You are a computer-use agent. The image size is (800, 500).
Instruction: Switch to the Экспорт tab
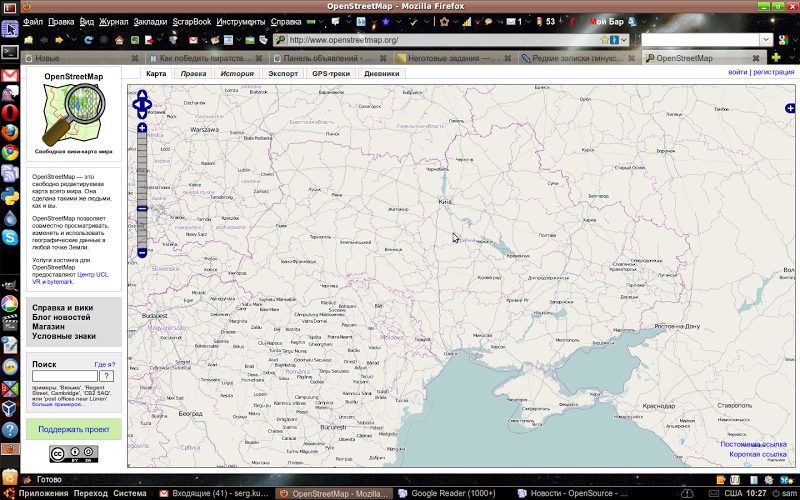point(283,73)
